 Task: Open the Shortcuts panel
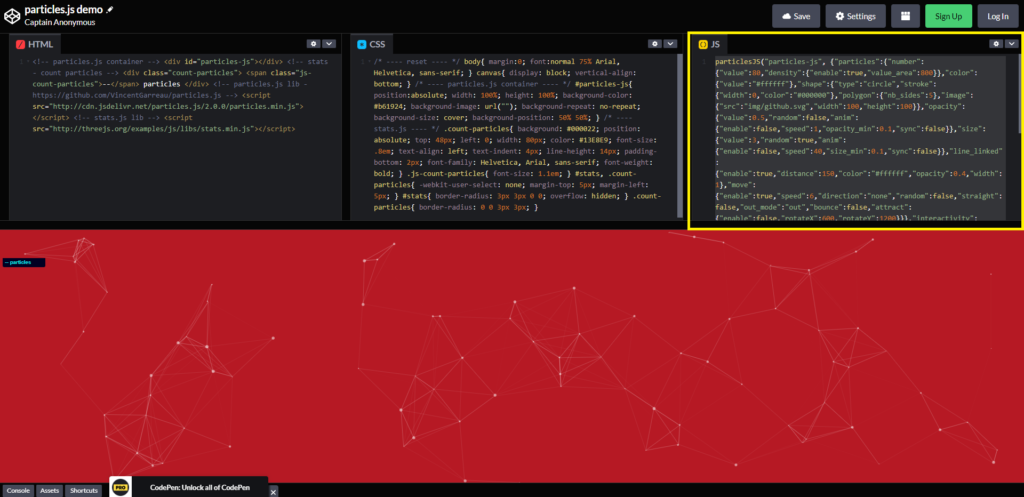click(x=84, y=490)
